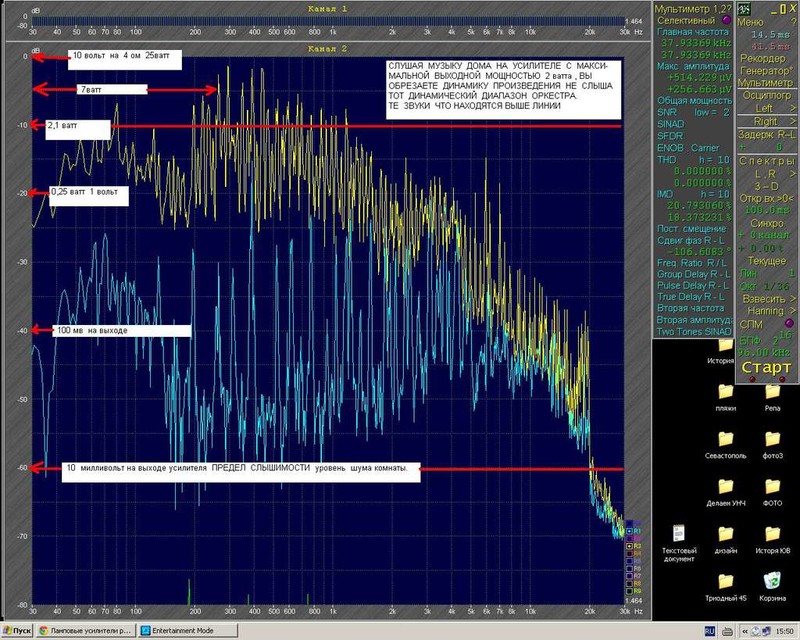Viewport: 800px width, 640px height.
Task: Click the Пуск start button
Action: click(17, 631)
